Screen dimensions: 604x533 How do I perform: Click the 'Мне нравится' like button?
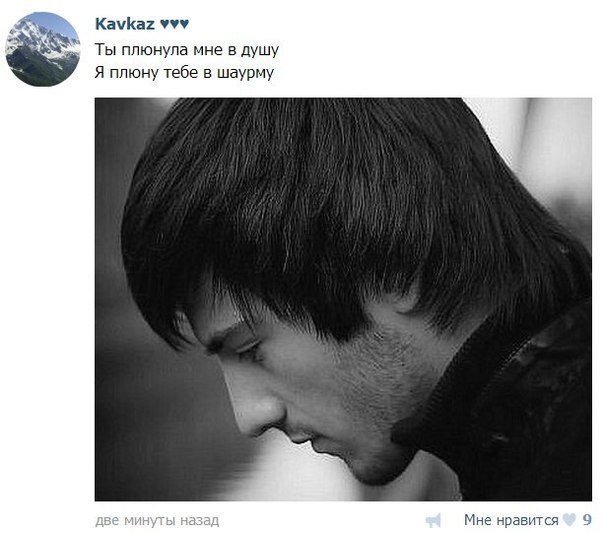click(x=511, y=520)
